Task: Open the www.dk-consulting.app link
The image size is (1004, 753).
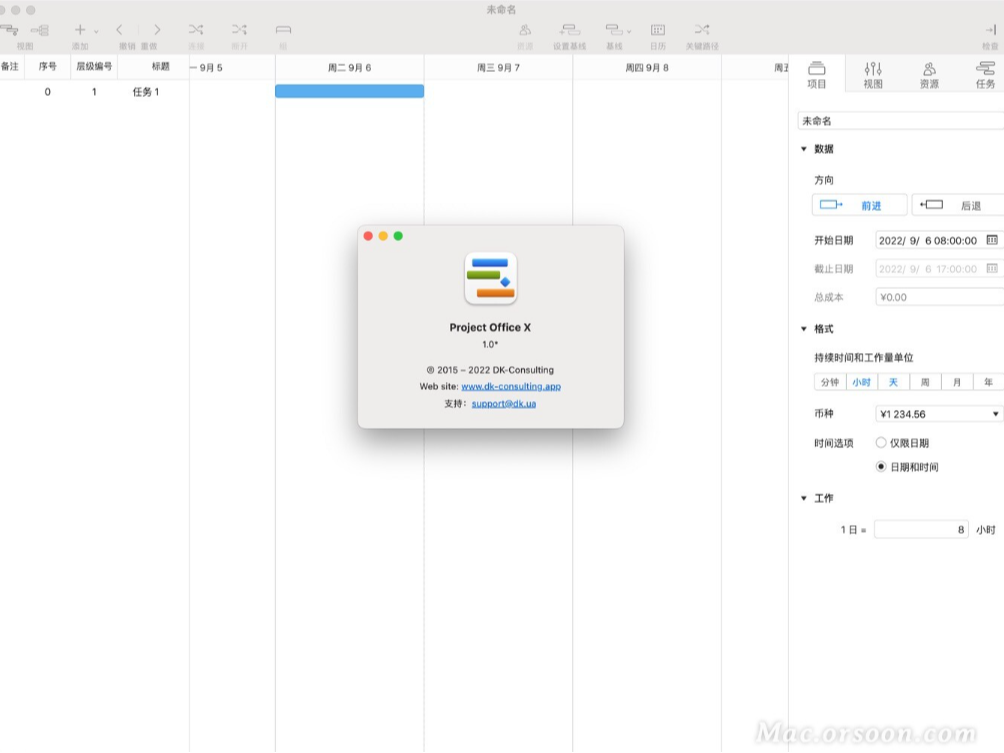Action: pos(509,386)
